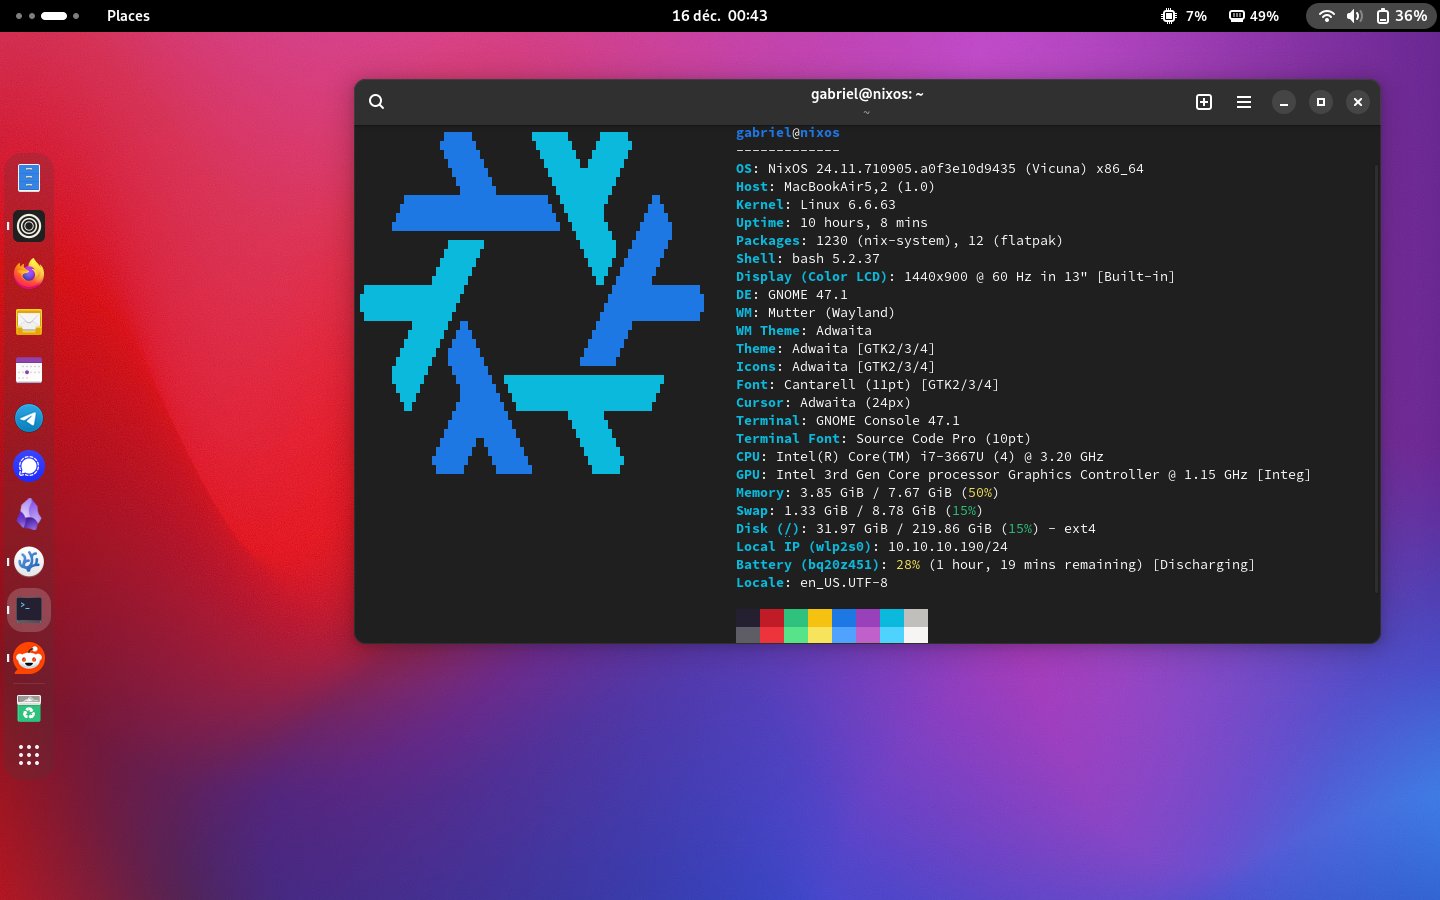Launch Firefox from the dock
This screenshot has width=1440, height=900.
click(x=29, y=273)
